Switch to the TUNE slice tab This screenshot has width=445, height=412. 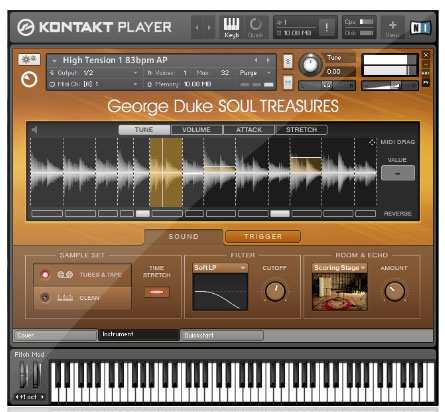tap(144, 130)
